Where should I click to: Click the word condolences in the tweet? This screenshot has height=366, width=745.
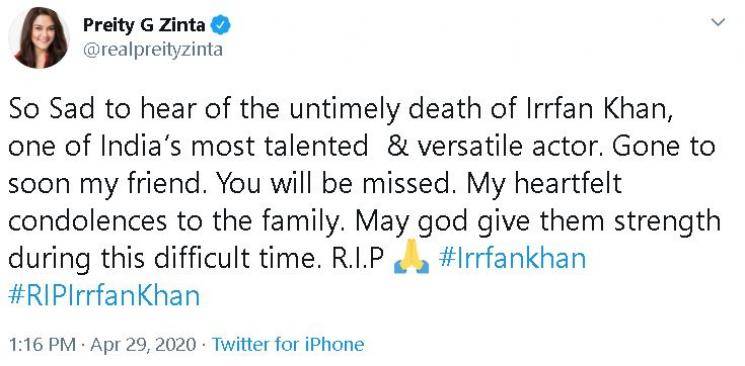pyautogui.click(x=87, y=221)
